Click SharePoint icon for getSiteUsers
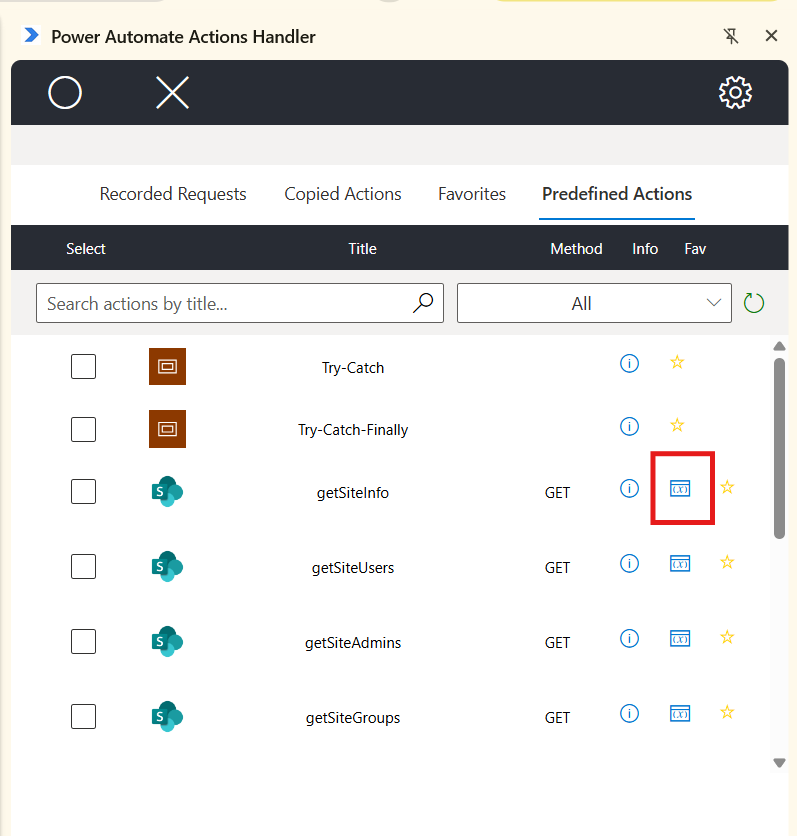 coord(167,566)
